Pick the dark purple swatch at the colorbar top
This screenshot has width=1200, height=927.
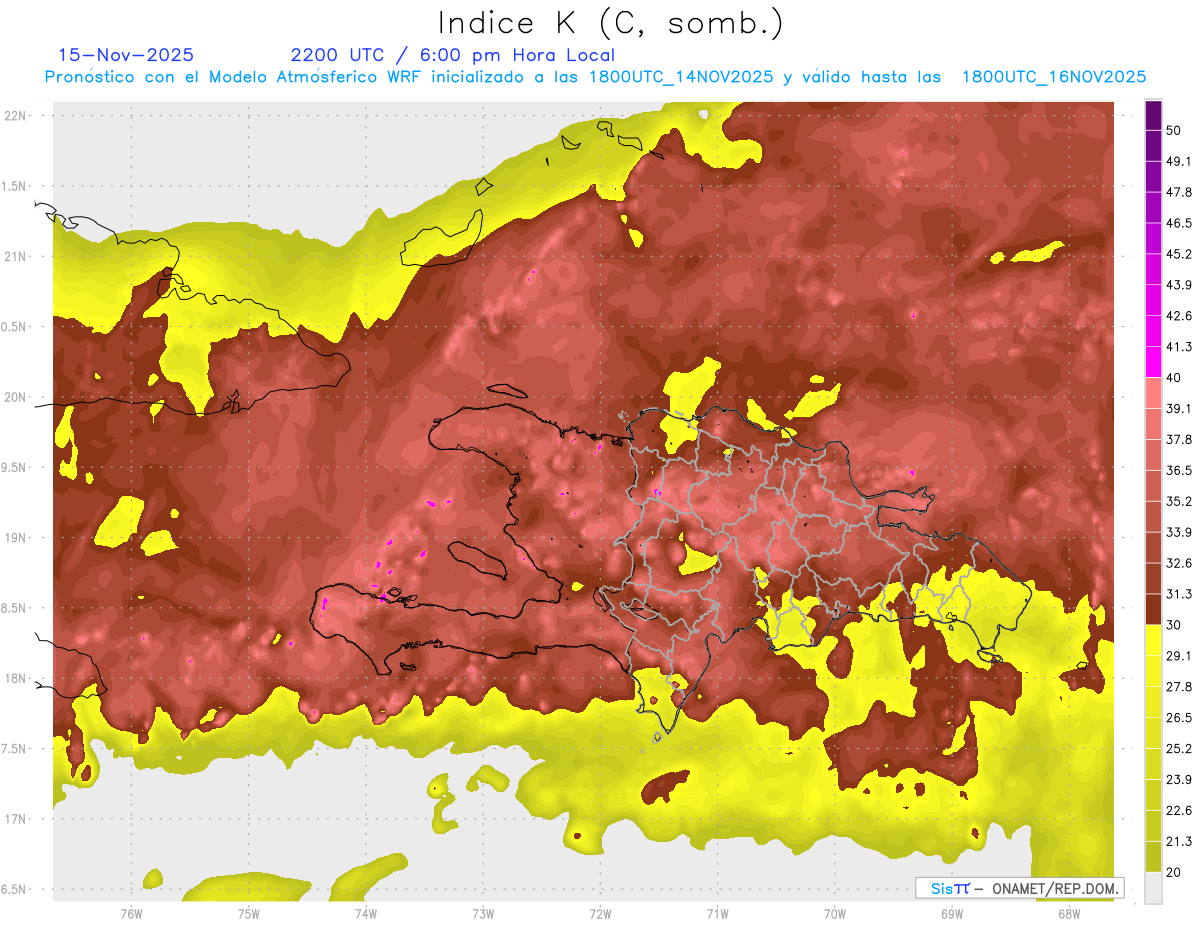point(1153,115)
